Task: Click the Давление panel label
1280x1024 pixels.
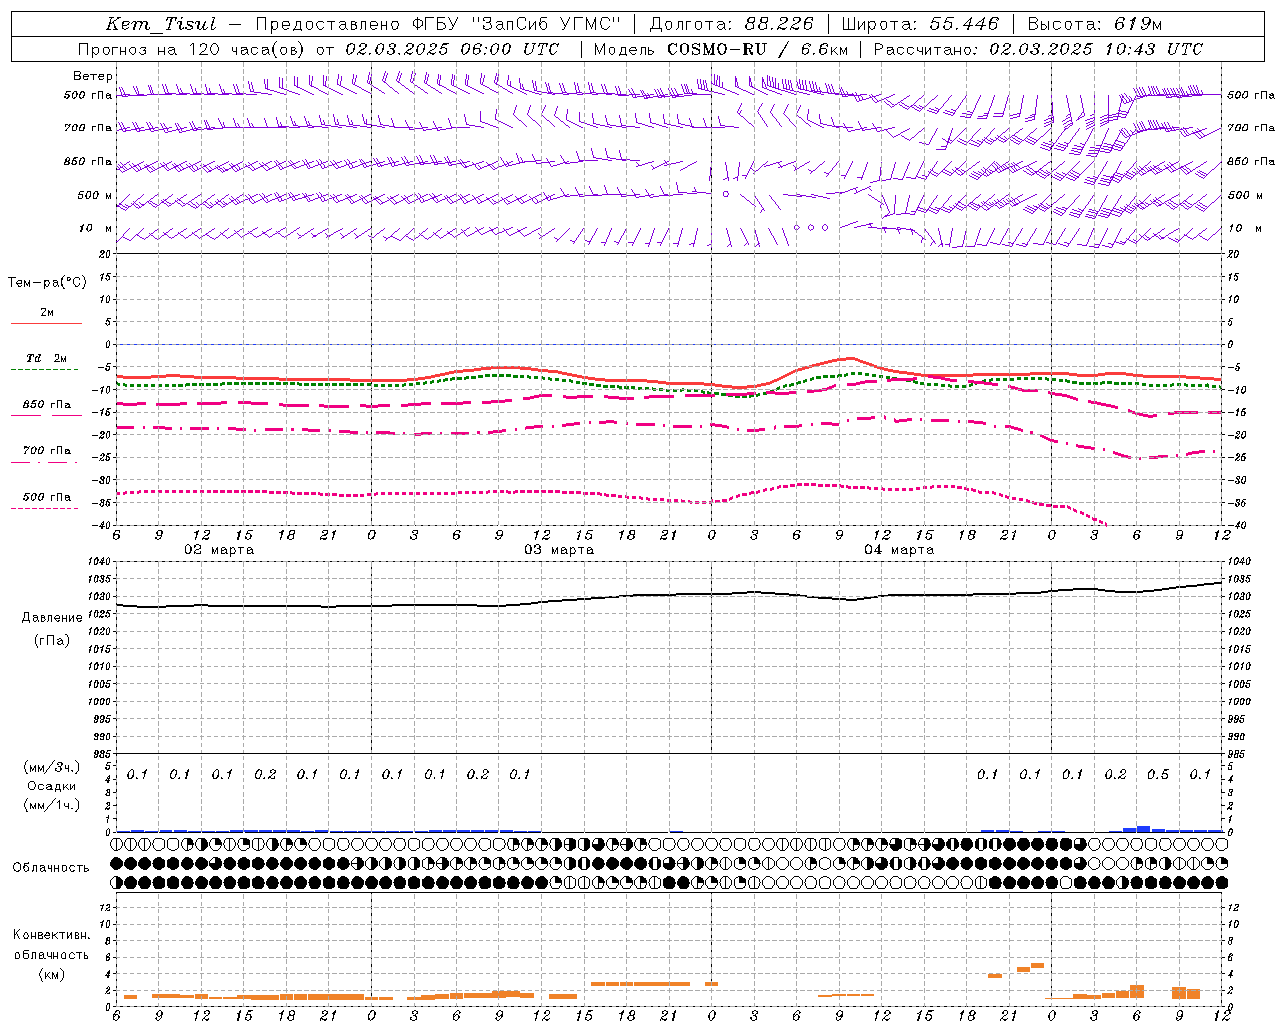Action: [x=52, y=617]
